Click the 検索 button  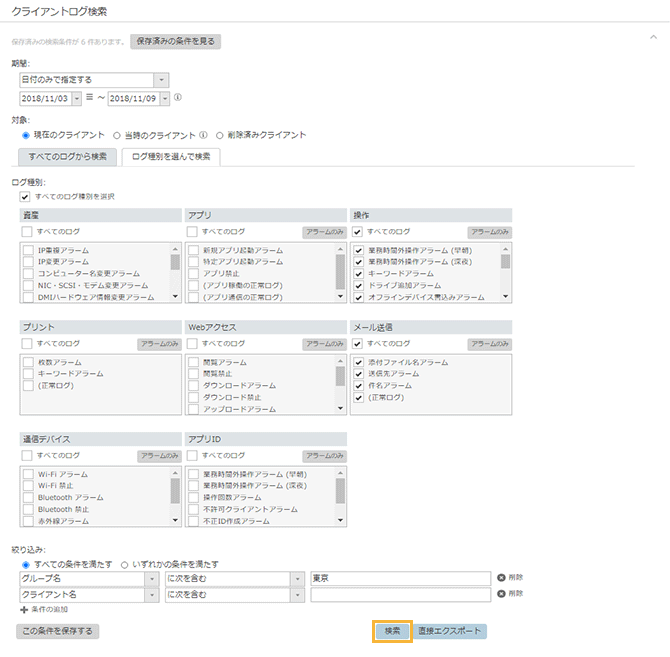(x=392, y=631)
